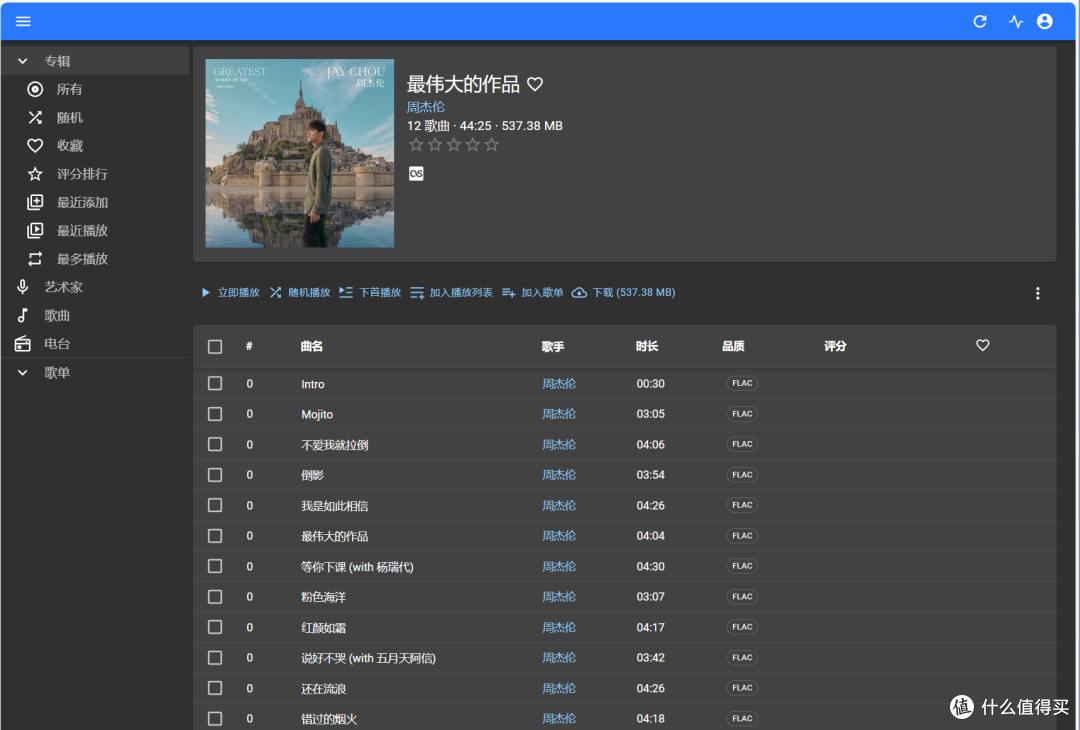1080x730 pixels.
Task: Rate the album one star
Action: [x=416, y=145]
